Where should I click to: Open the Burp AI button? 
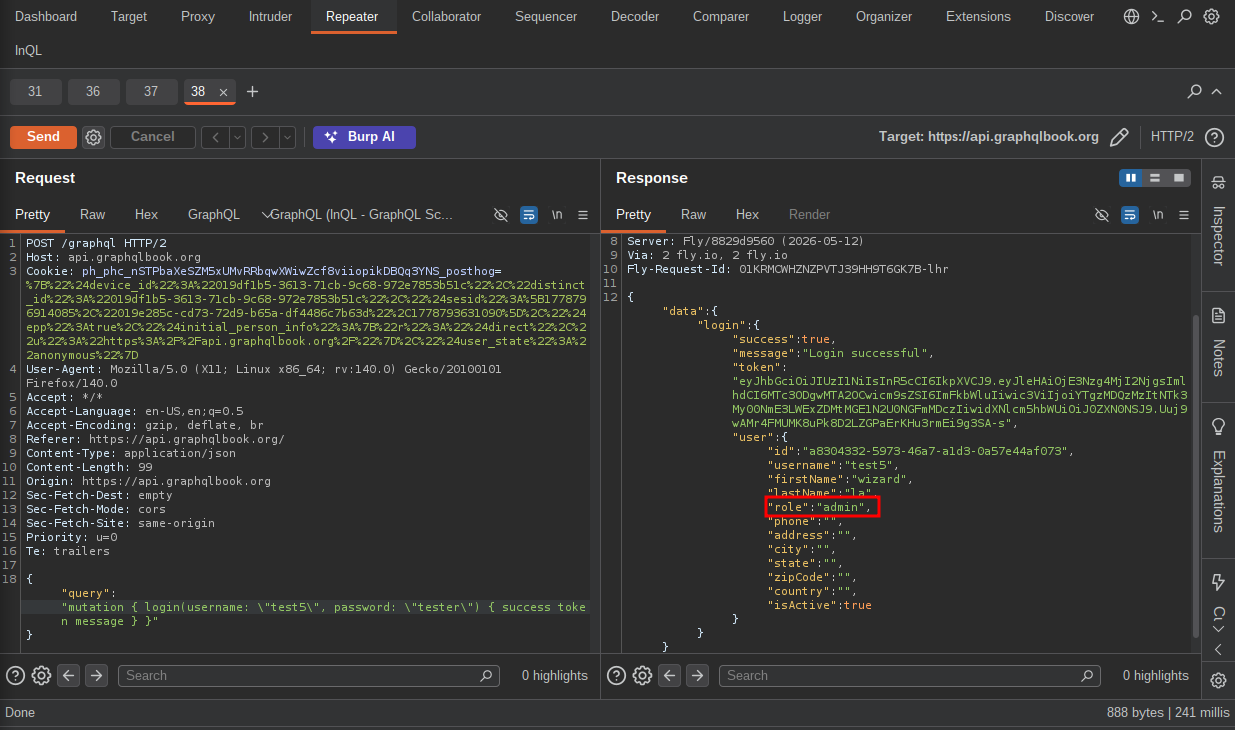(x=364, y=137)
